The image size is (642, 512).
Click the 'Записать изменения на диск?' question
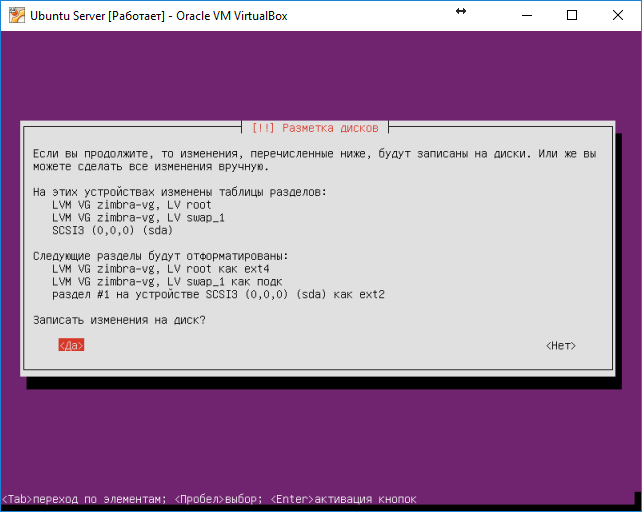[x=119, y=320]
